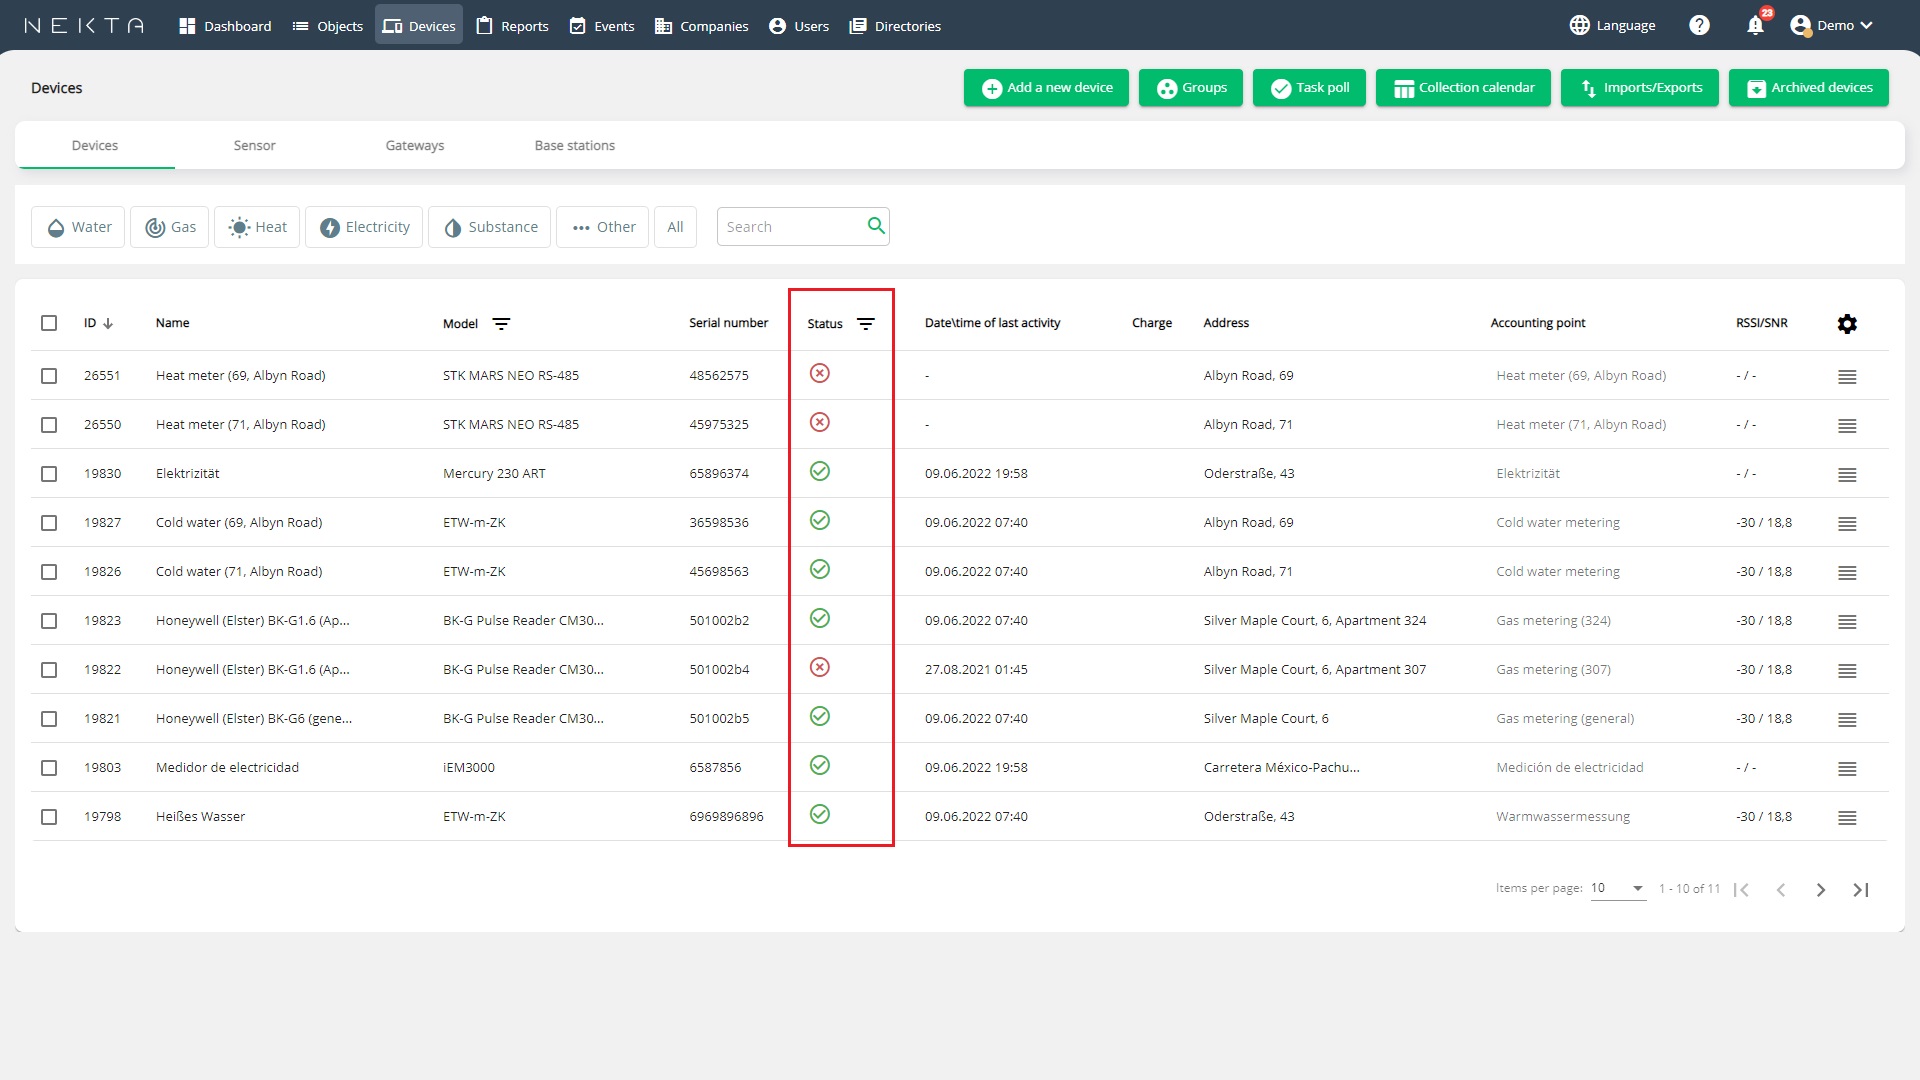The width and height of the screenshot is (1920, 1080).
Task: Check the select-all devices checkbox
Action: tap(50, 323)
